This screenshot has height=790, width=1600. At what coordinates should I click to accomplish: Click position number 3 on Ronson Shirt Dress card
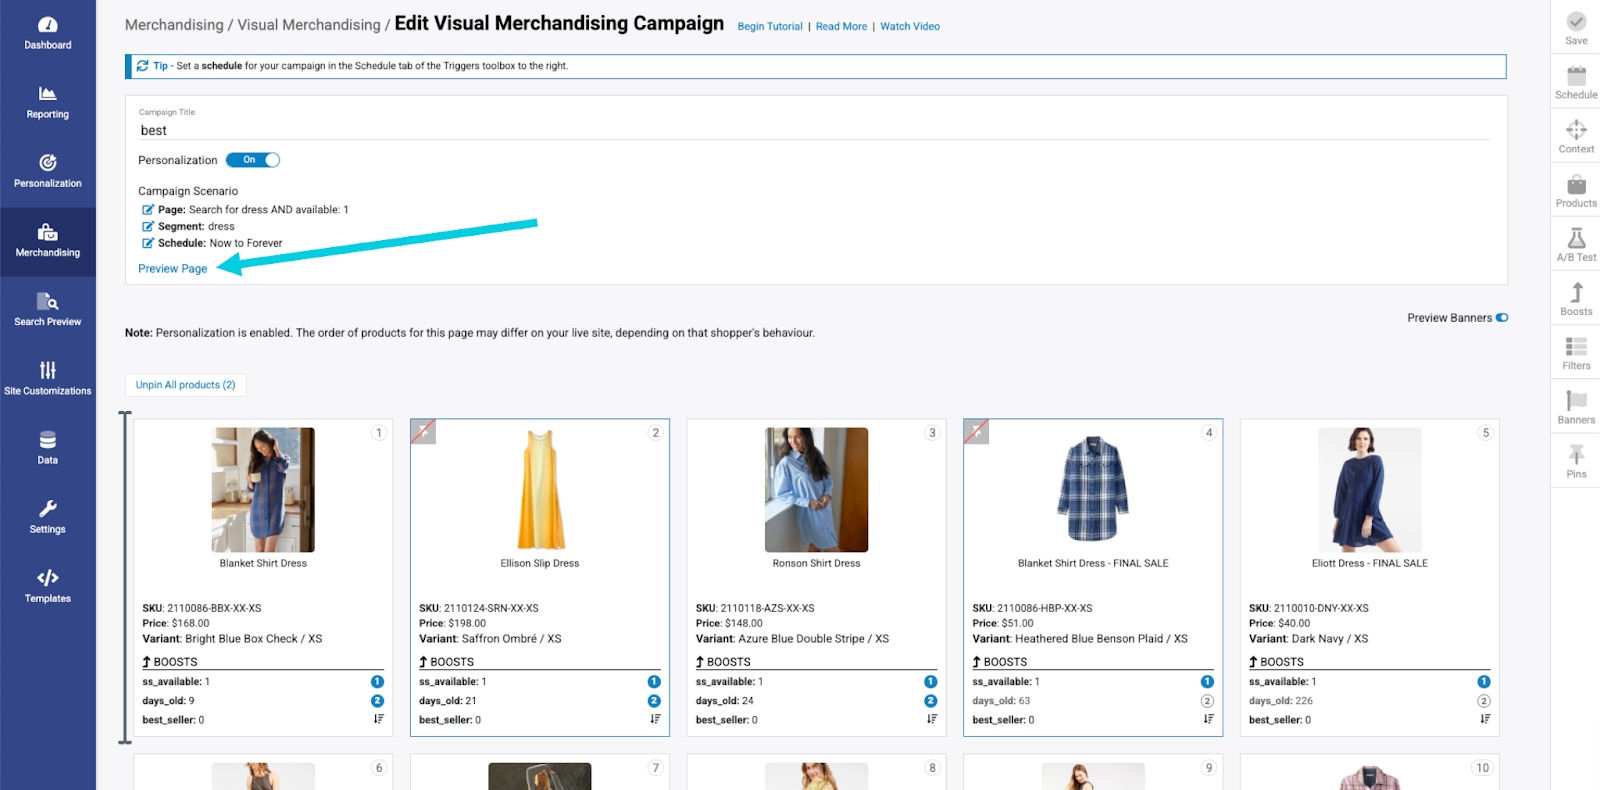[x=932, y=433]
